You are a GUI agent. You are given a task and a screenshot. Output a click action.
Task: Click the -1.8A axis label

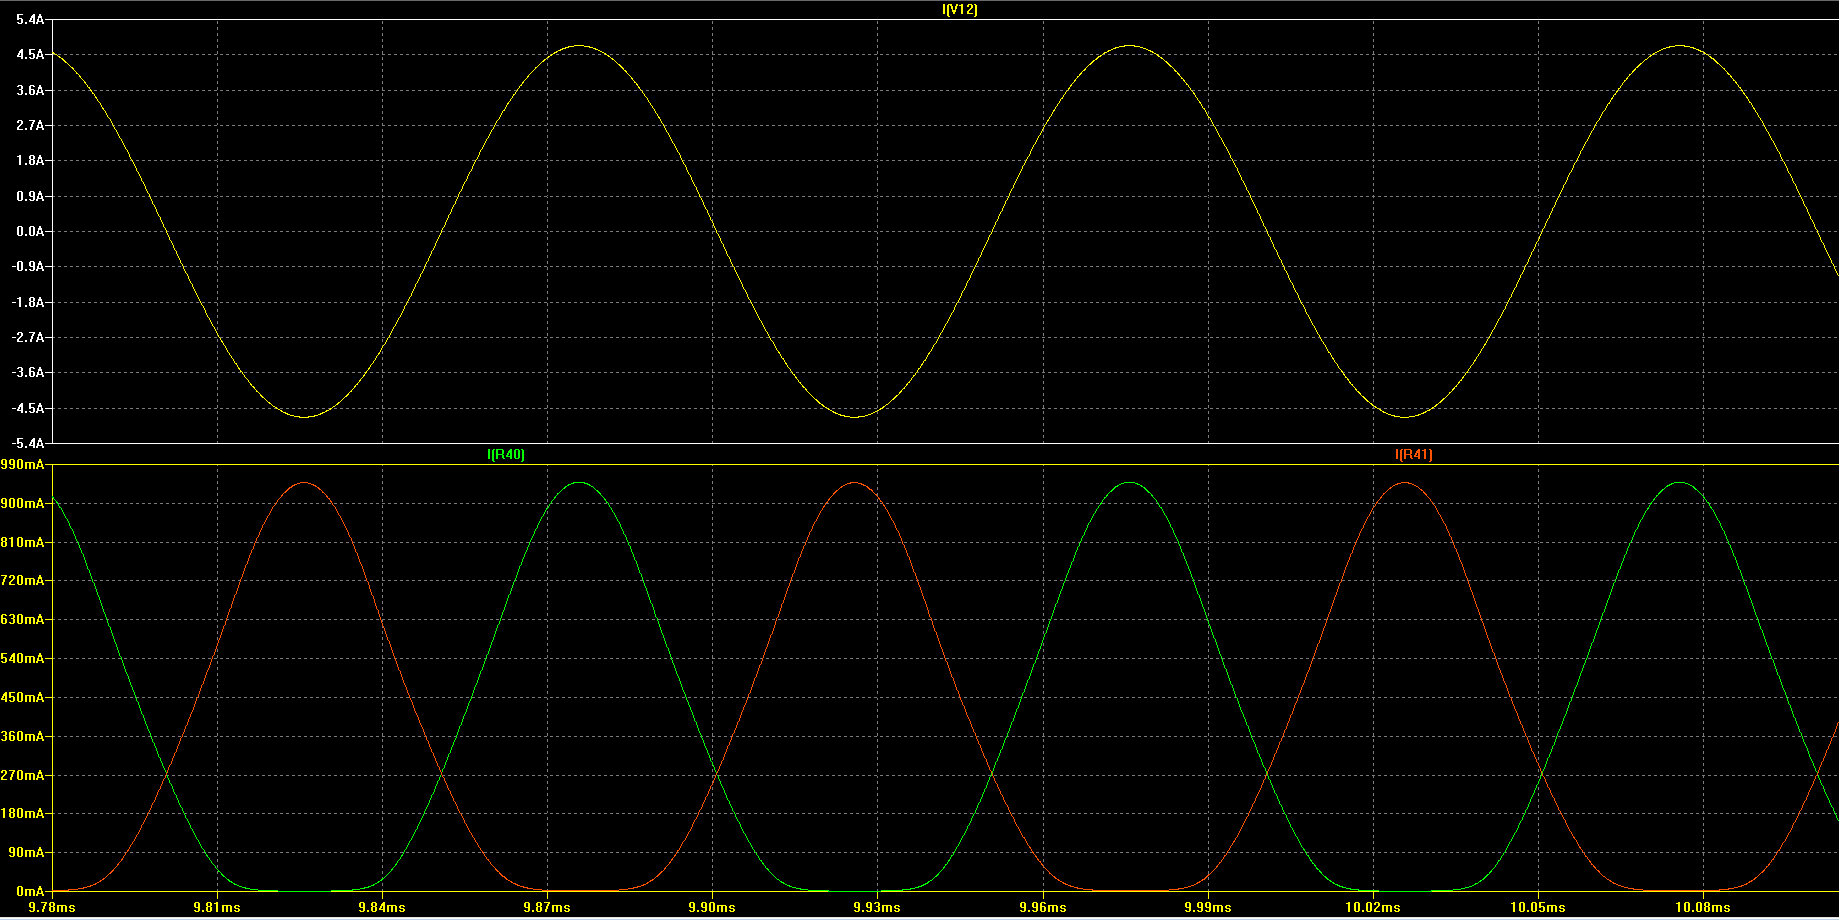tap(28, 302)
